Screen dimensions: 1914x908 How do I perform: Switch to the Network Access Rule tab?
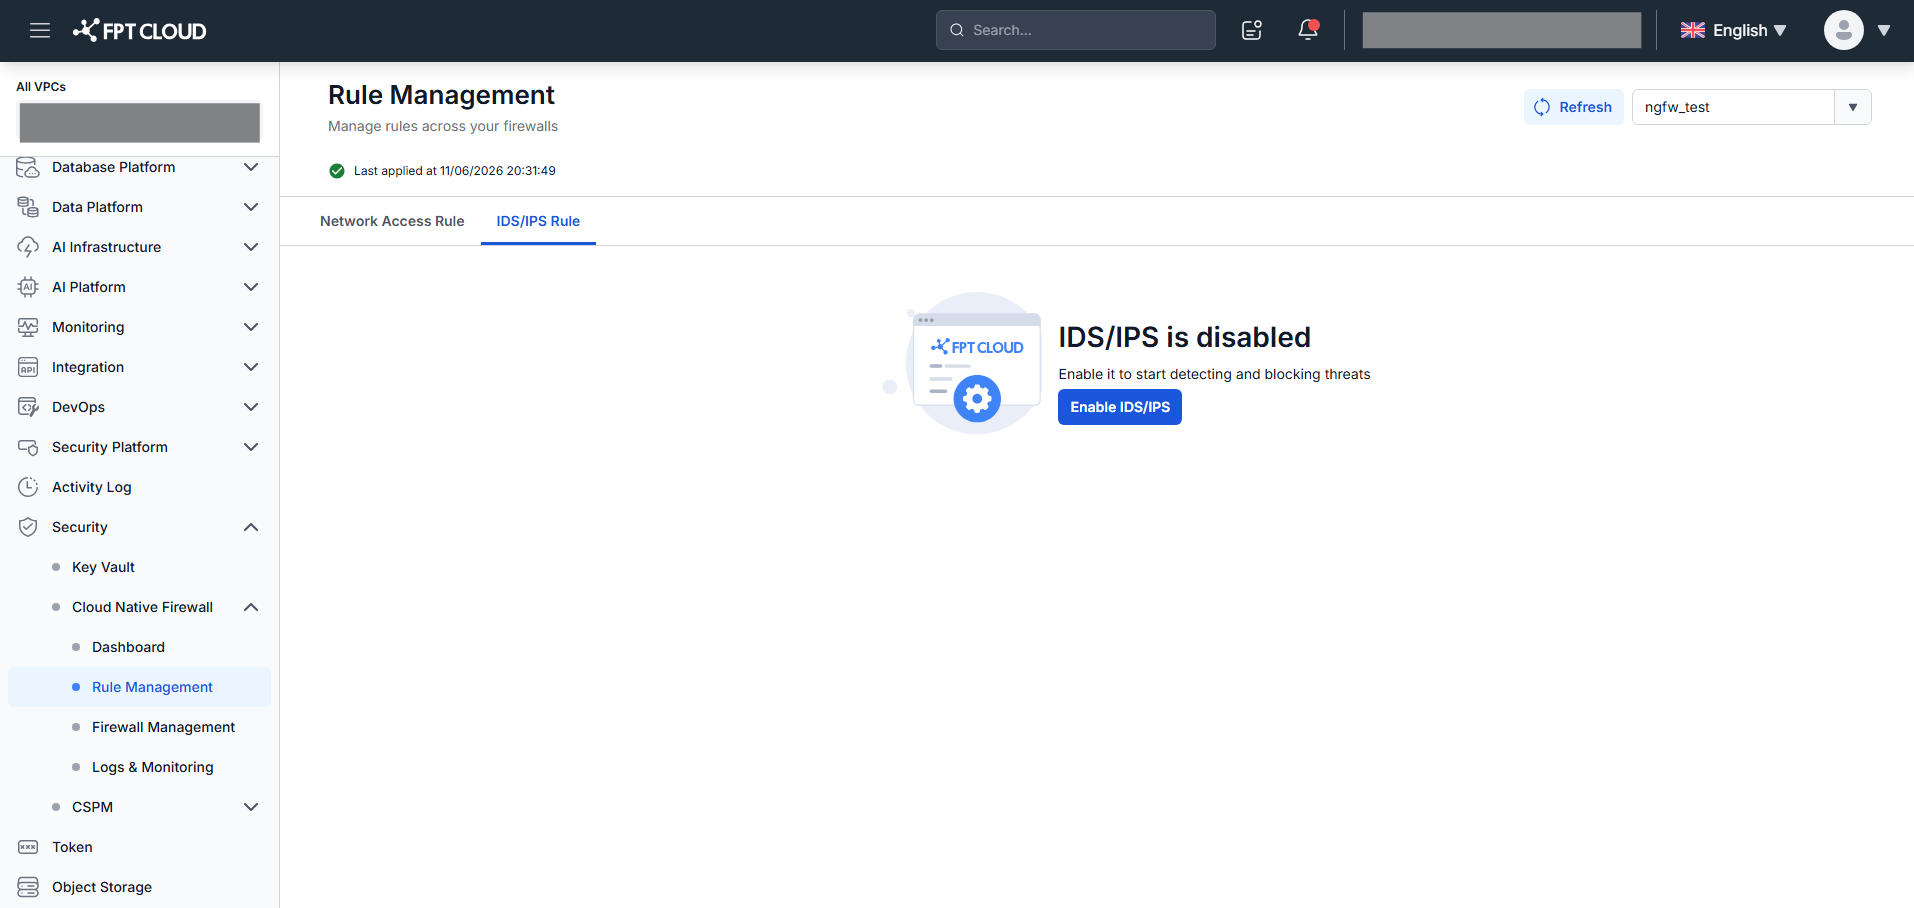[x=392, y=221]
